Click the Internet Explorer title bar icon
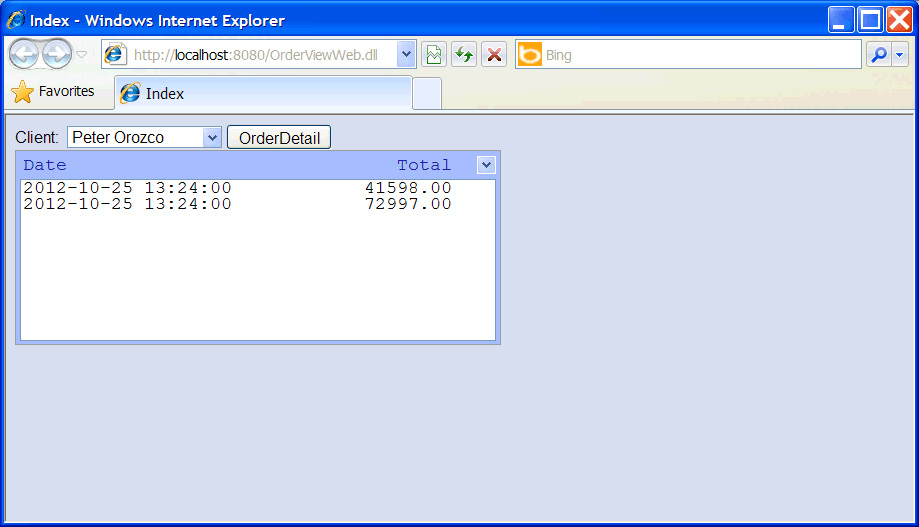Screen dimensions: 919x527 [16, 20]
